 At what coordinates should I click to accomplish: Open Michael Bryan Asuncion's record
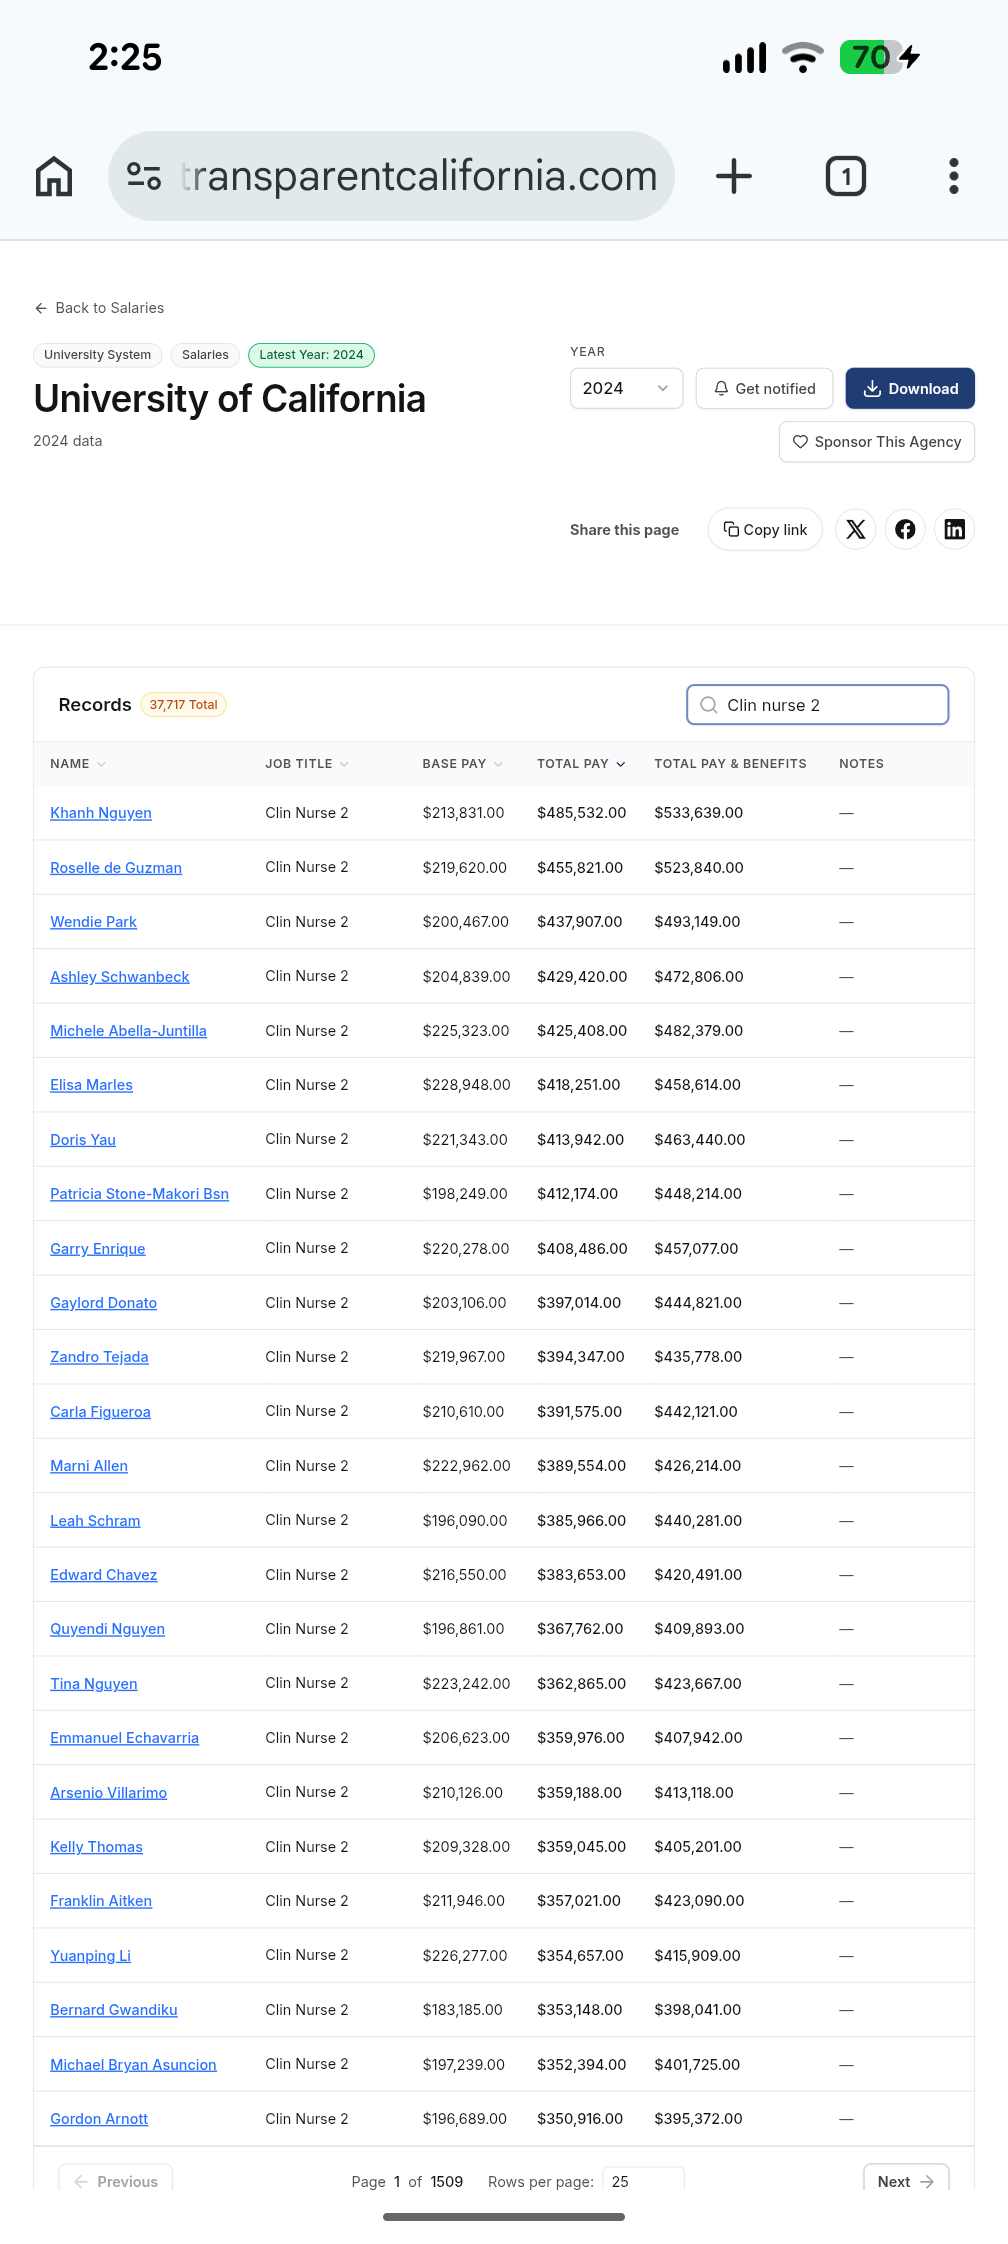click(x=133, y=2065)
